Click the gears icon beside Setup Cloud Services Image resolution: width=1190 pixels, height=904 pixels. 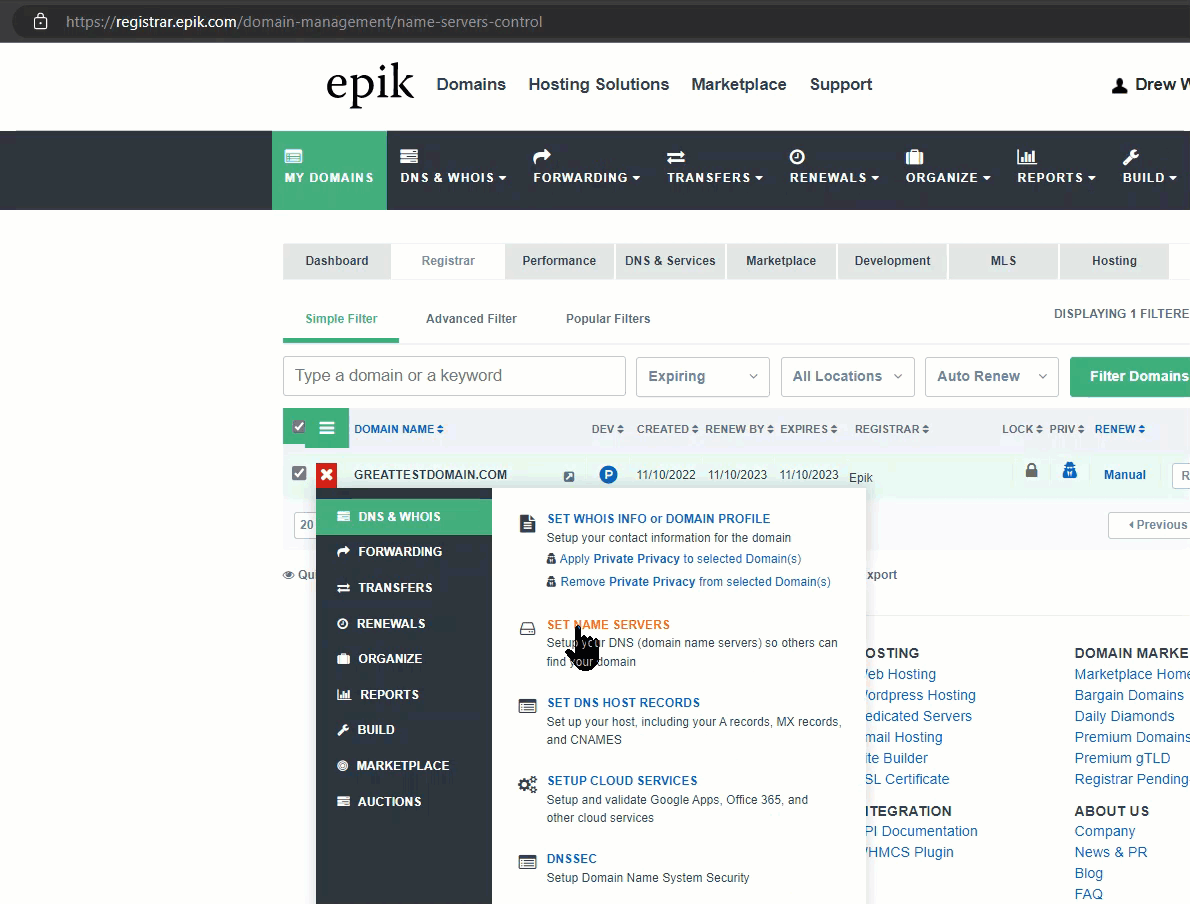[x=527, y=785]
